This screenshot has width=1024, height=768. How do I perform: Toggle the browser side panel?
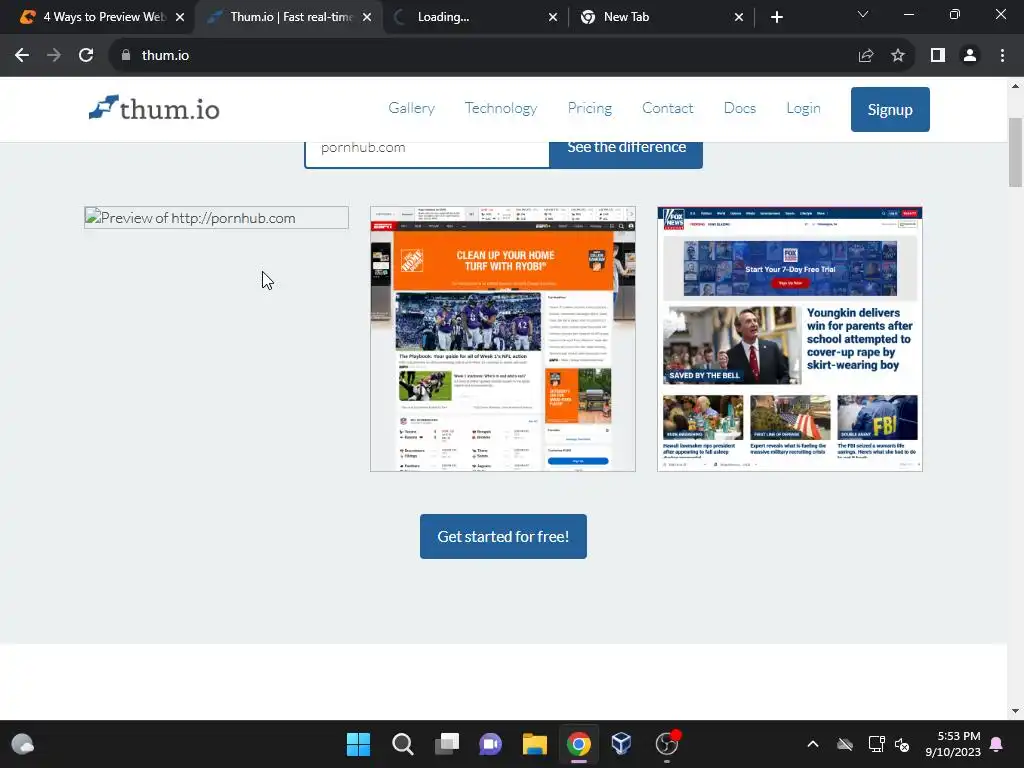tap(938, 56)
